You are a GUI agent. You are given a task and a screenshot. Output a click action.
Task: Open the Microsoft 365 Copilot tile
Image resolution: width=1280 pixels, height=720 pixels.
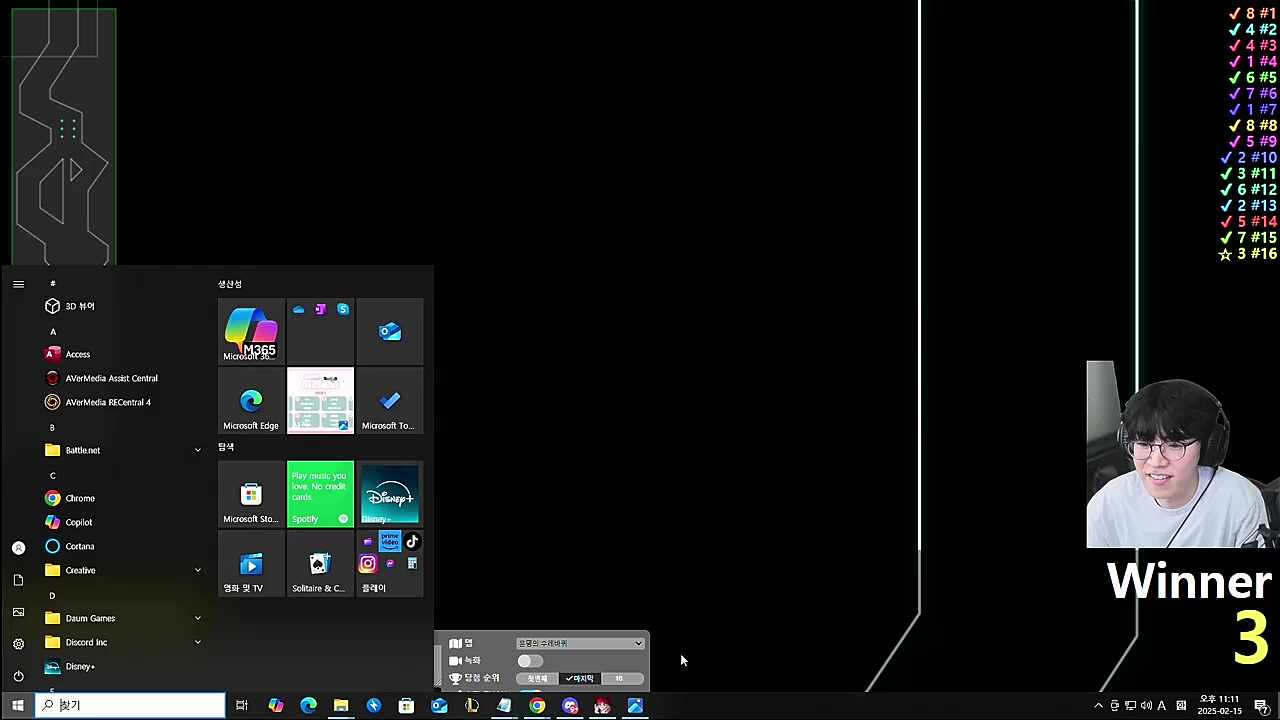pos(251,332)
